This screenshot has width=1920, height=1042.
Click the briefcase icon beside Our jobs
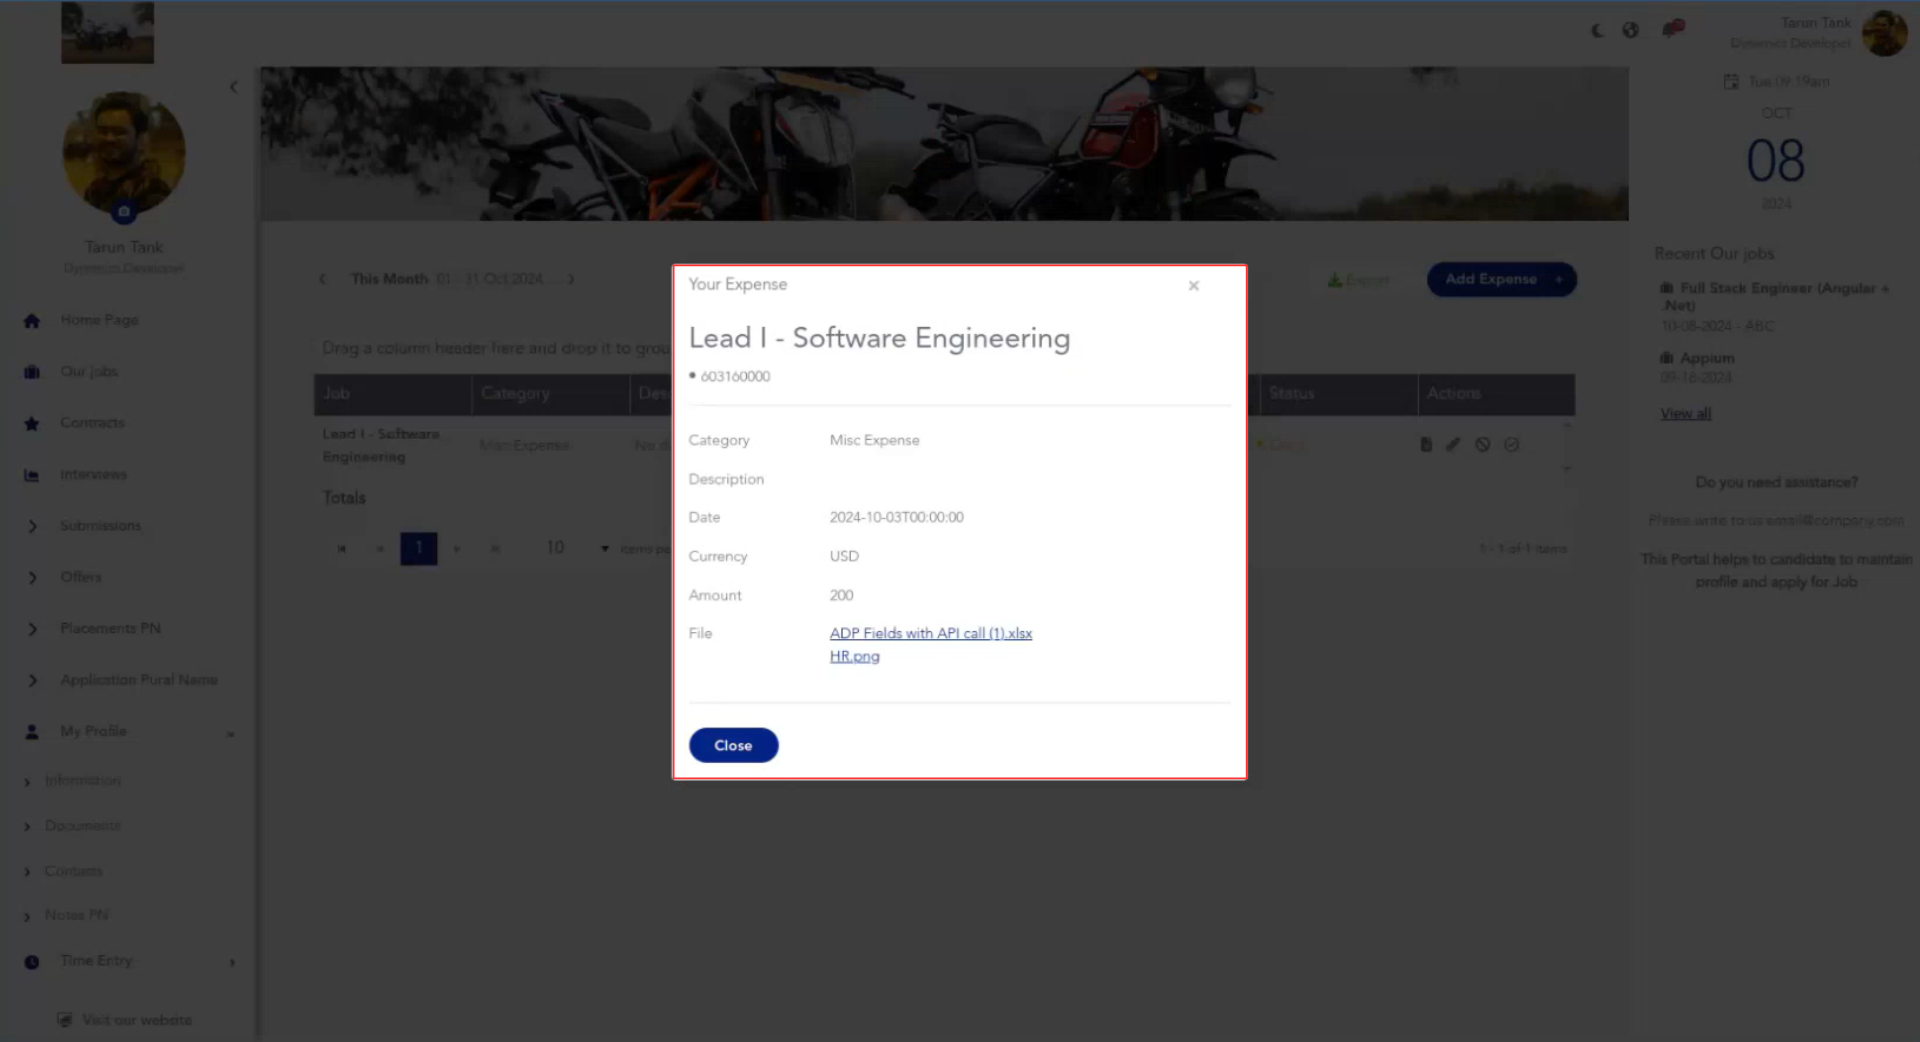[x=32, y=372]
